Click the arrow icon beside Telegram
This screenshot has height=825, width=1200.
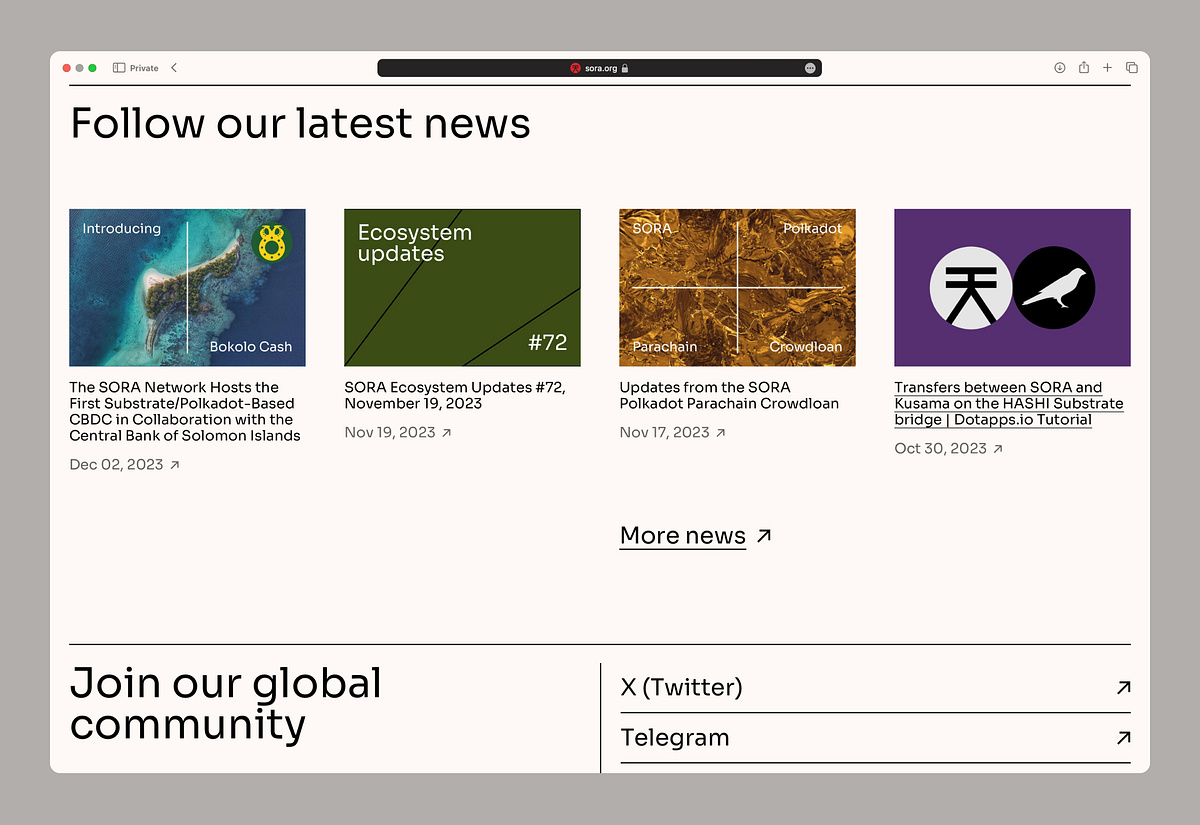[1123, 738]
